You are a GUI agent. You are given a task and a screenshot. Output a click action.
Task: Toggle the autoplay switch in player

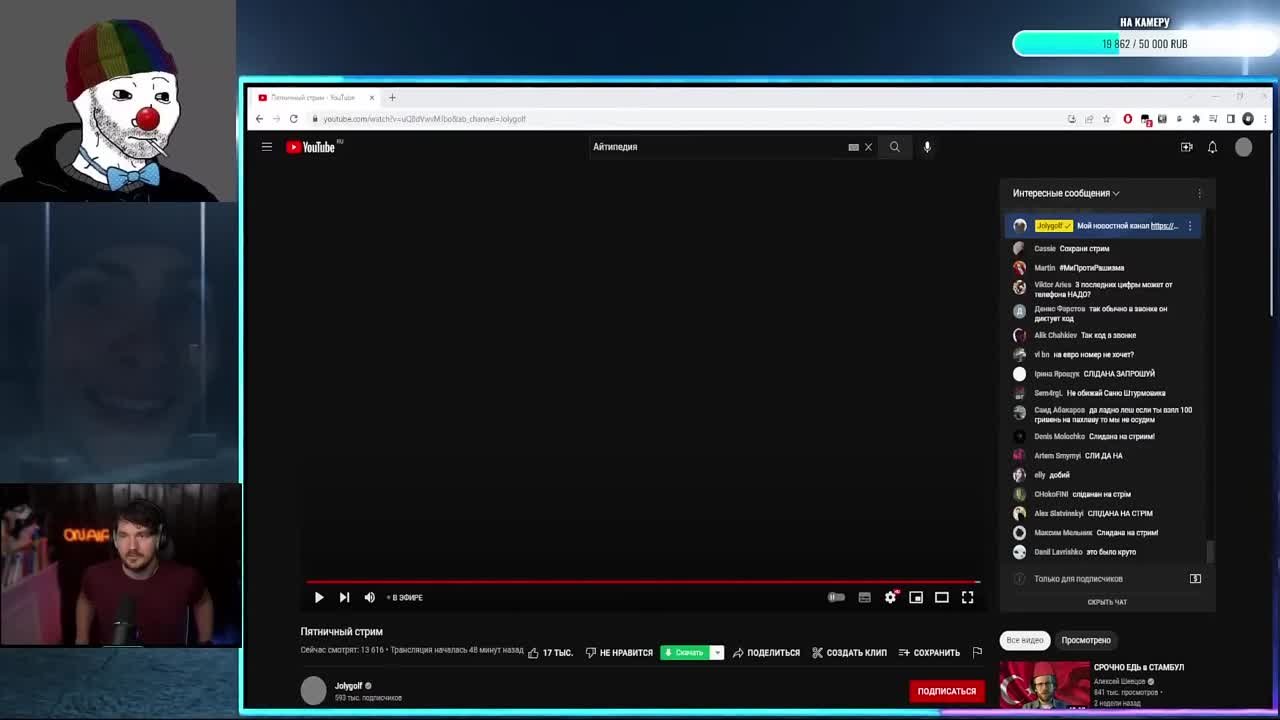836,597
